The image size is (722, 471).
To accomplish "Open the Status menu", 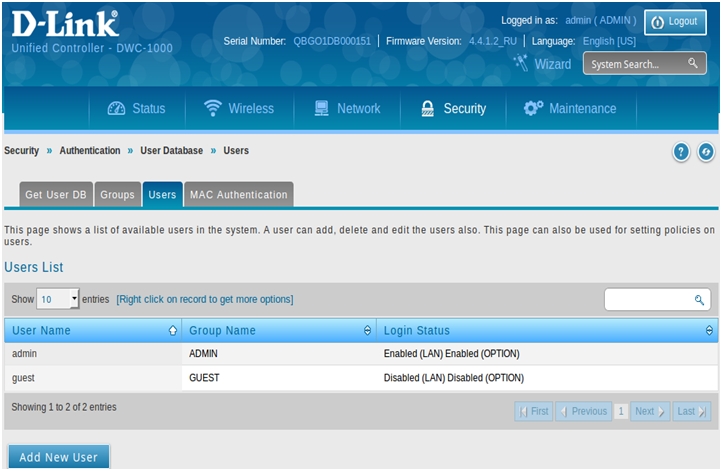I will 136,109.
